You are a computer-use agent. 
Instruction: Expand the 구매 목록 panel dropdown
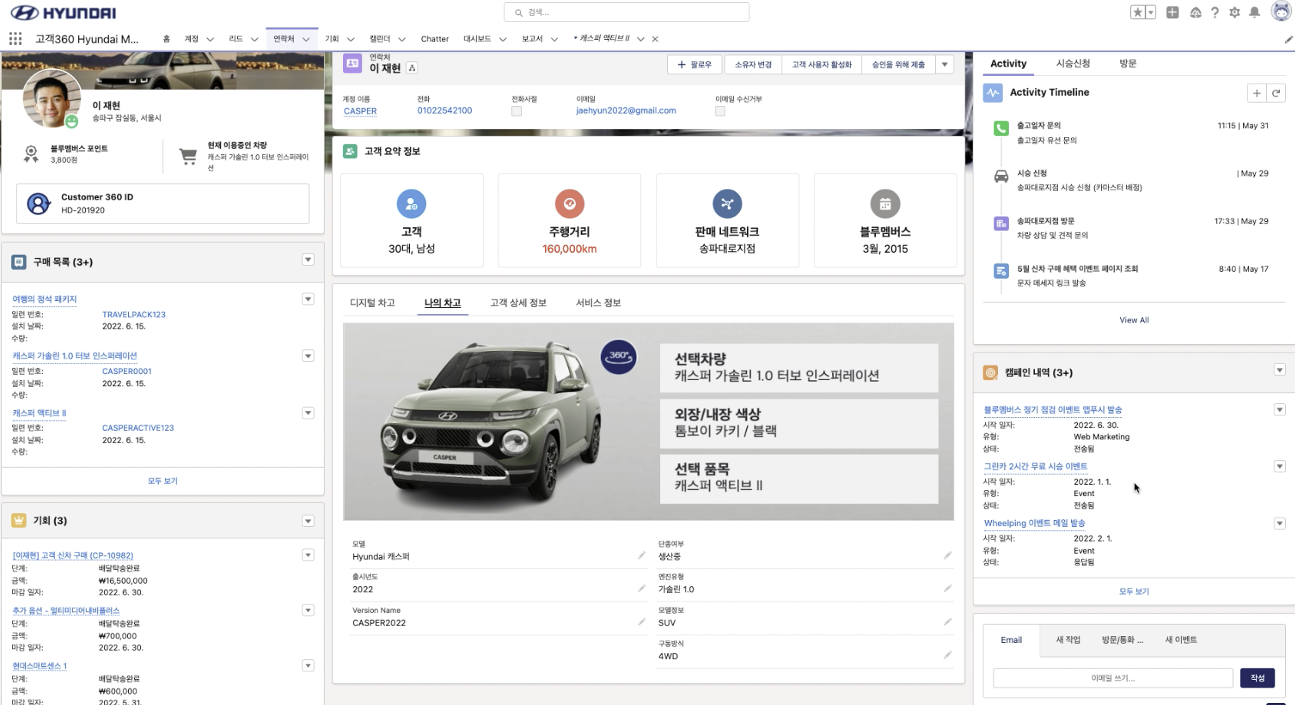click(x=308, y=260)
